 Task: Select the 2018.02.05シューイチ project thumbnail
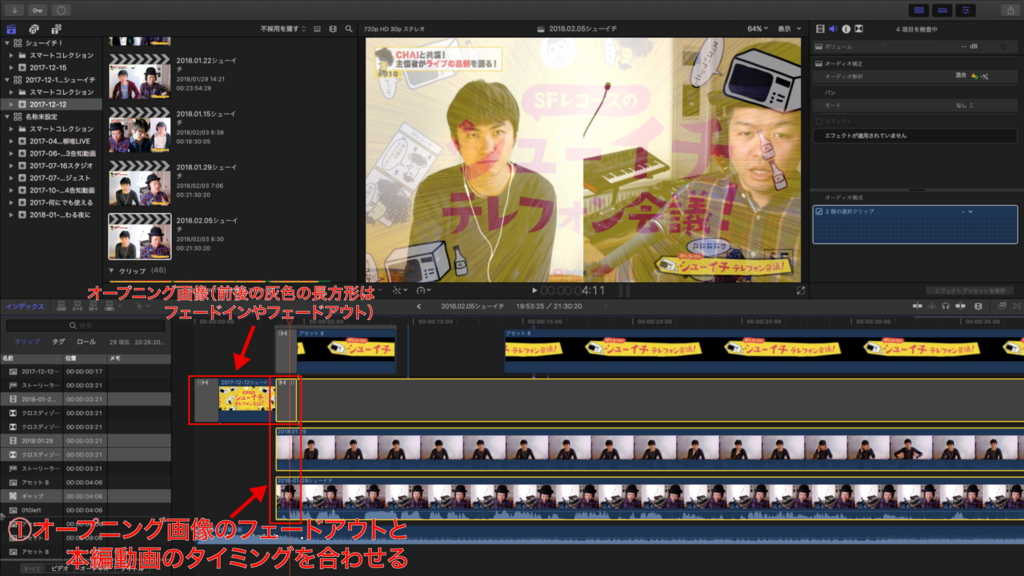click(x=140, y=236)
